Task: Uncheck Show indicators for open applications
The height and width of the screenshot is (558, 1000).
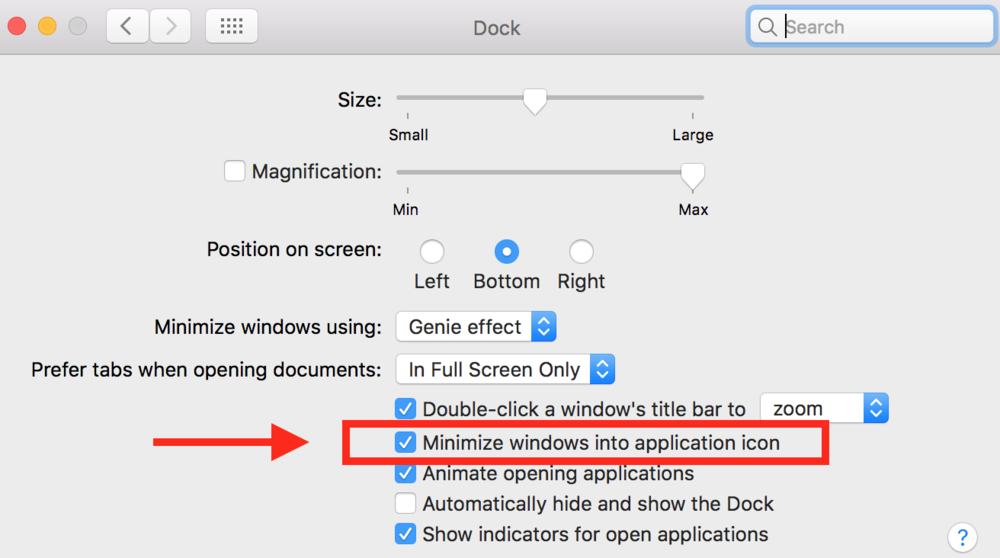Action: 406,534
